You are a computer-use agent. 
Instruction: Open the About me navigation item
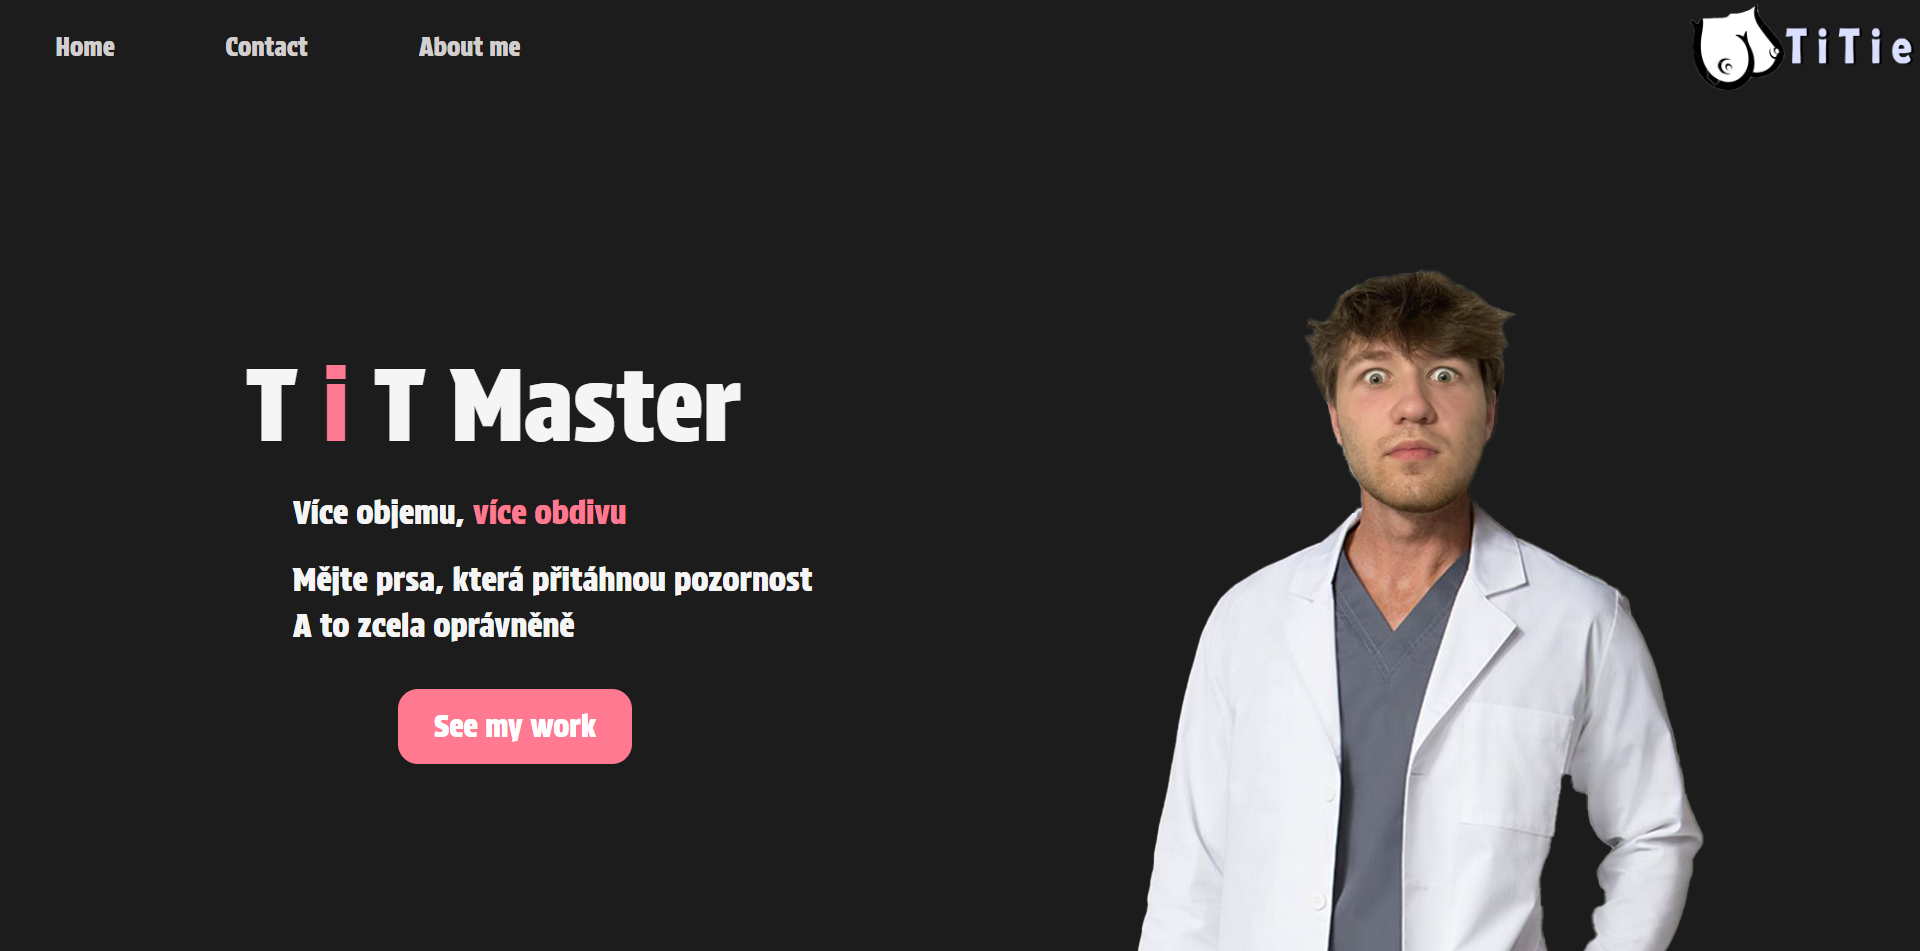[469, 47]
